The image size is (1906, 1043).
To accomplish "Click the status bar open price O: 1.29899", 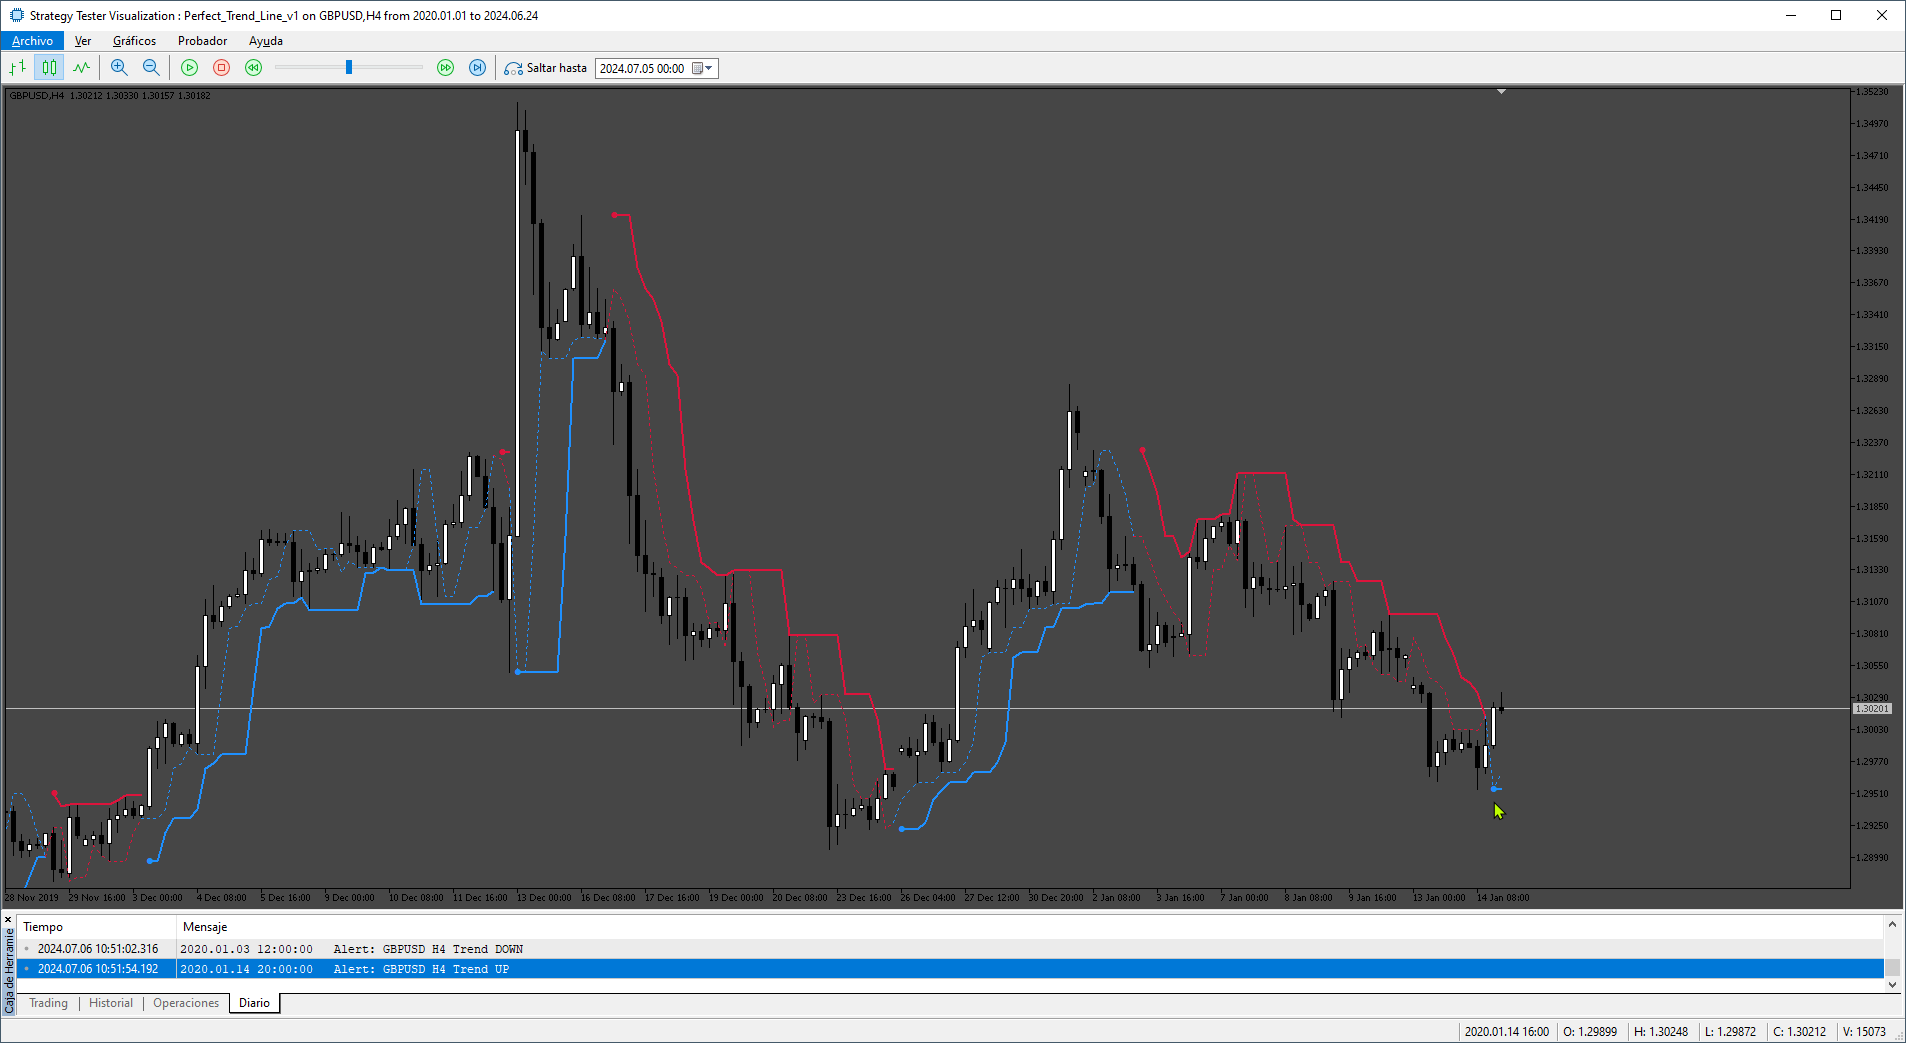I will [1590, 1032].
